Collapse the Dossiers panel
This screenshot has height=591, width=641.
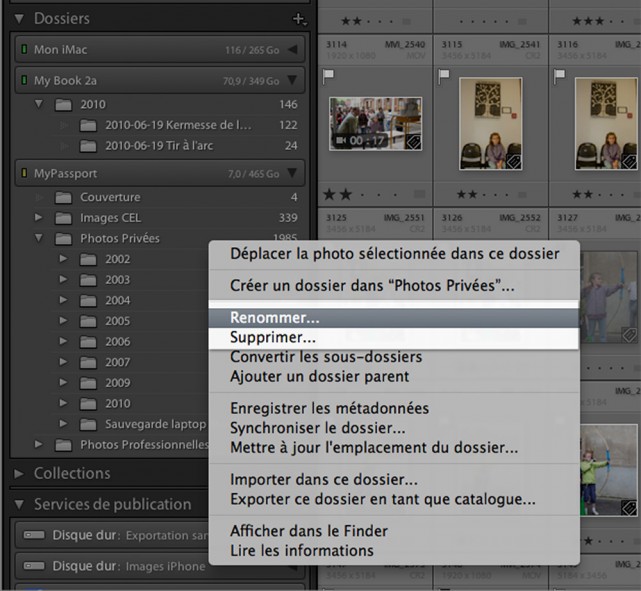pyautogui.click(x=19, y=19)
